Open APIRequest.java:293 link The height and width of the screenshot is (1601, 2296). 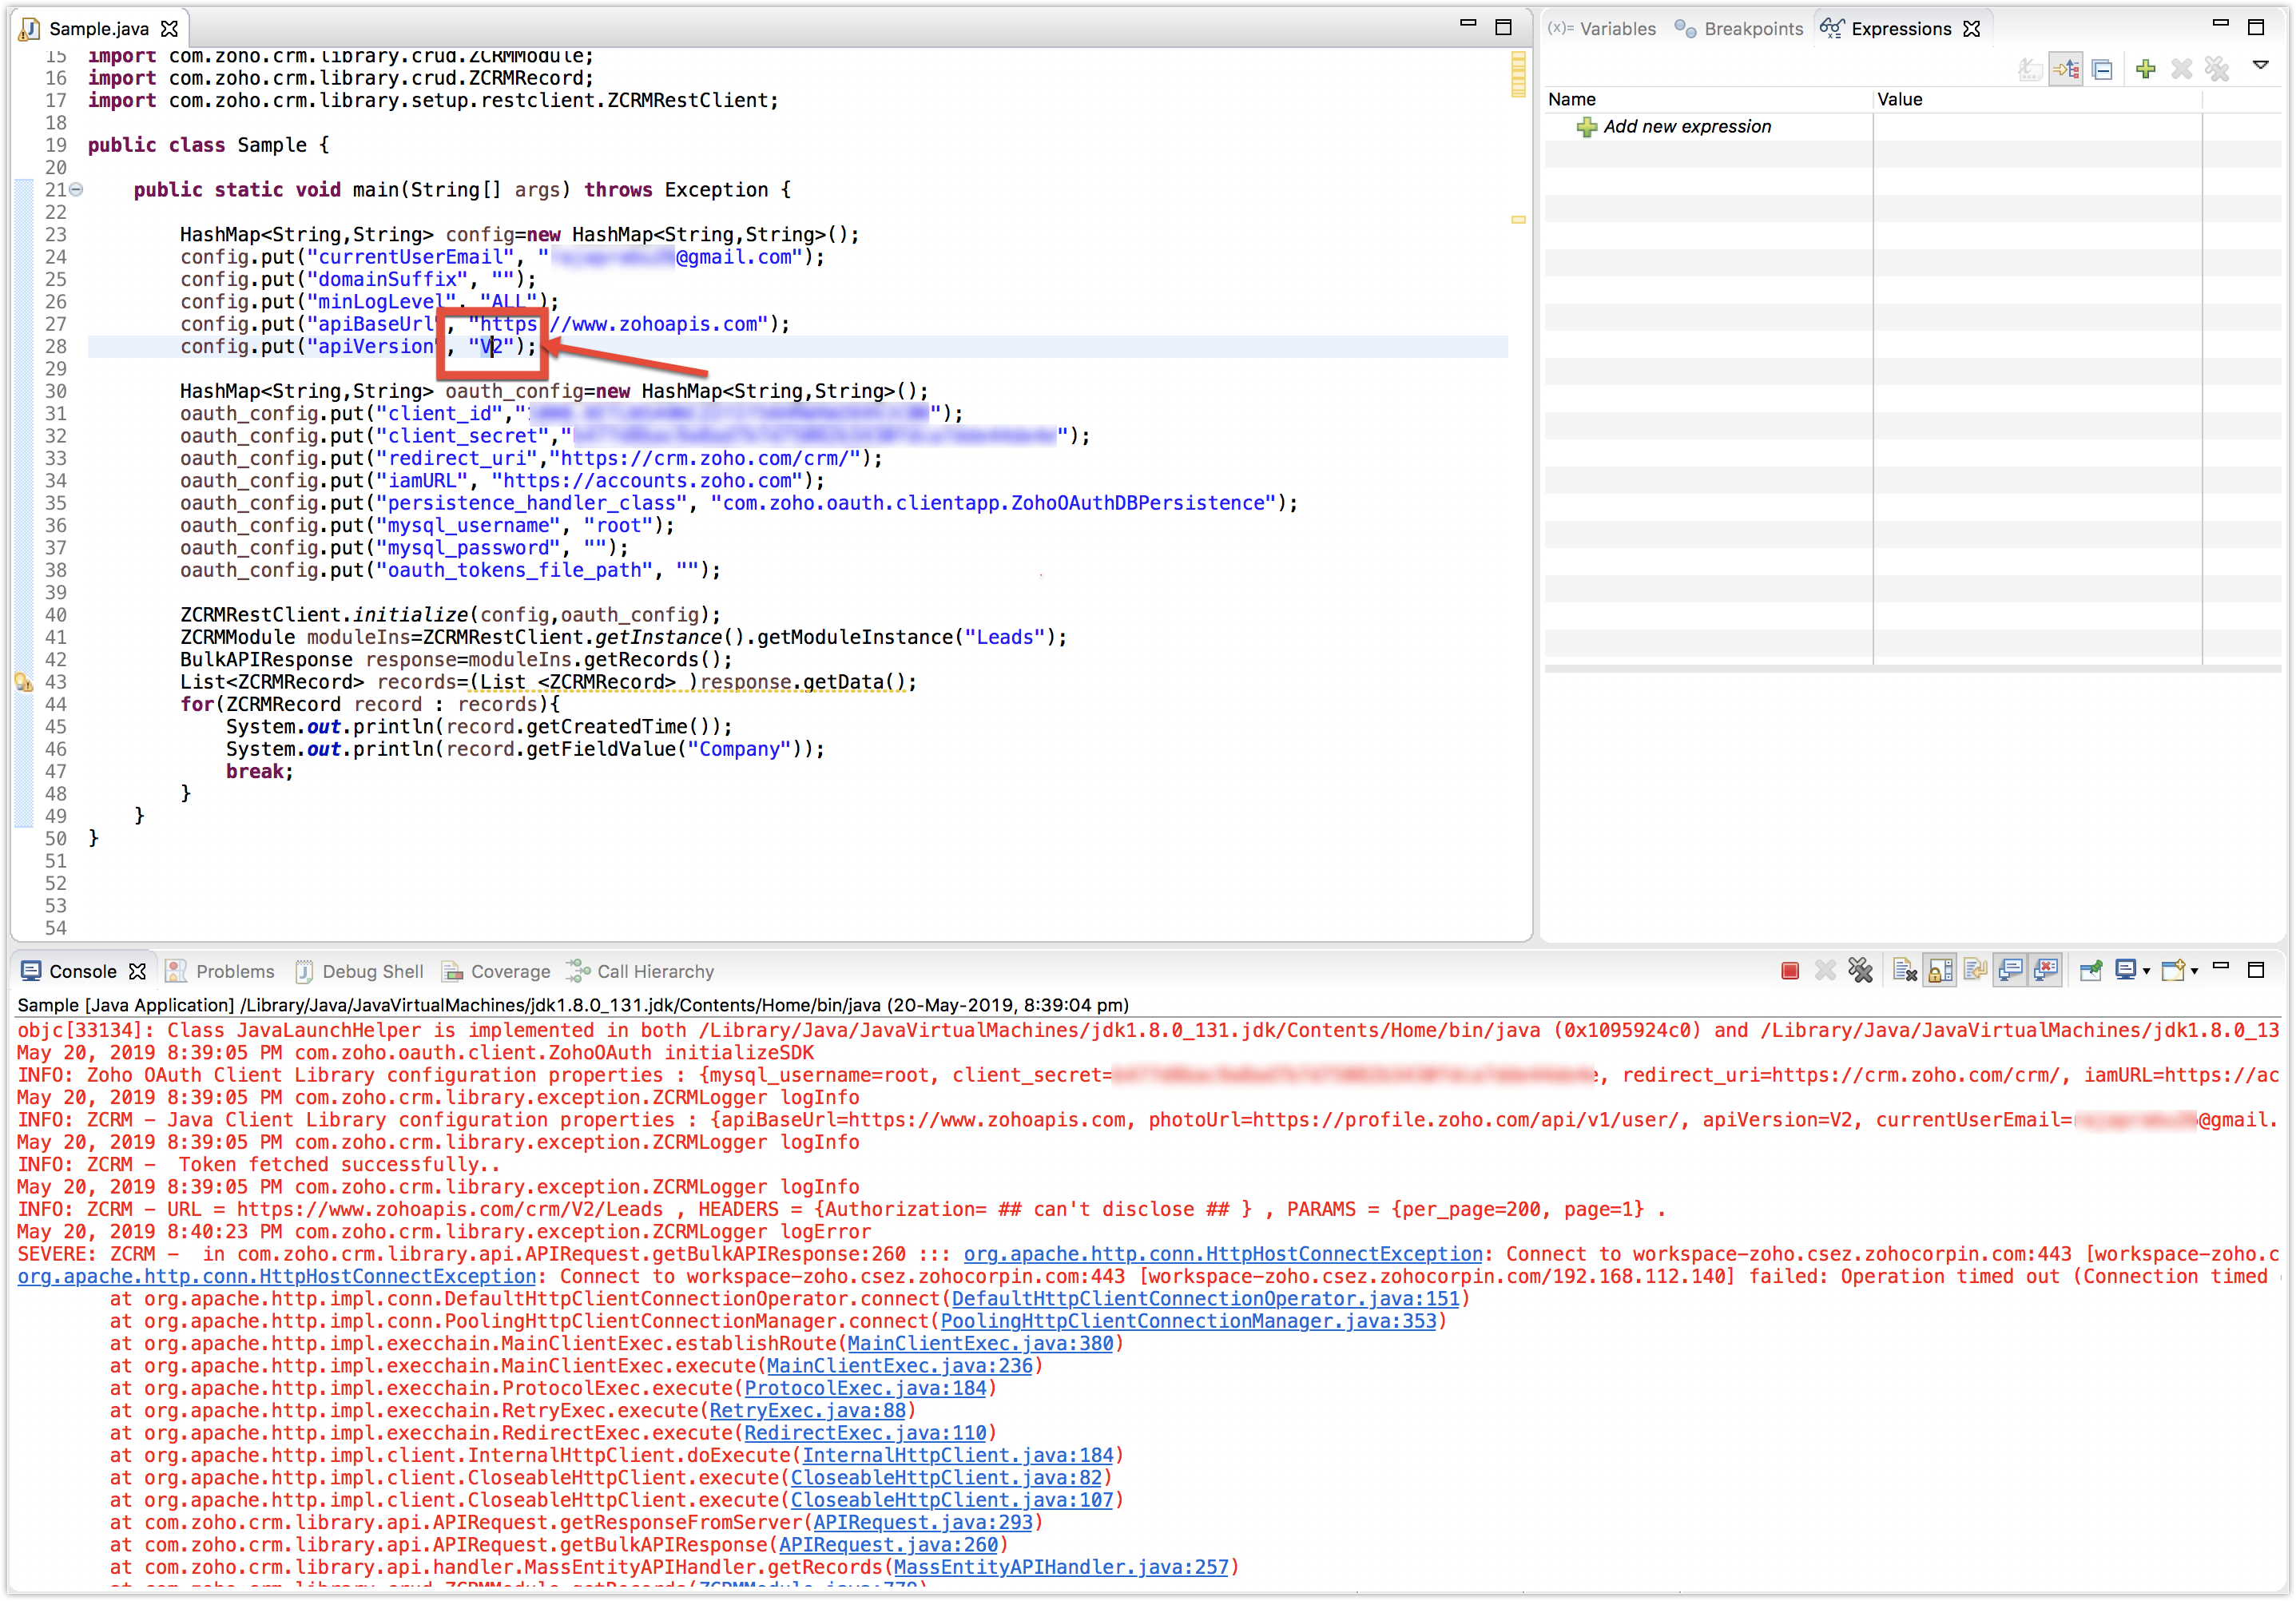point(923,1523)
